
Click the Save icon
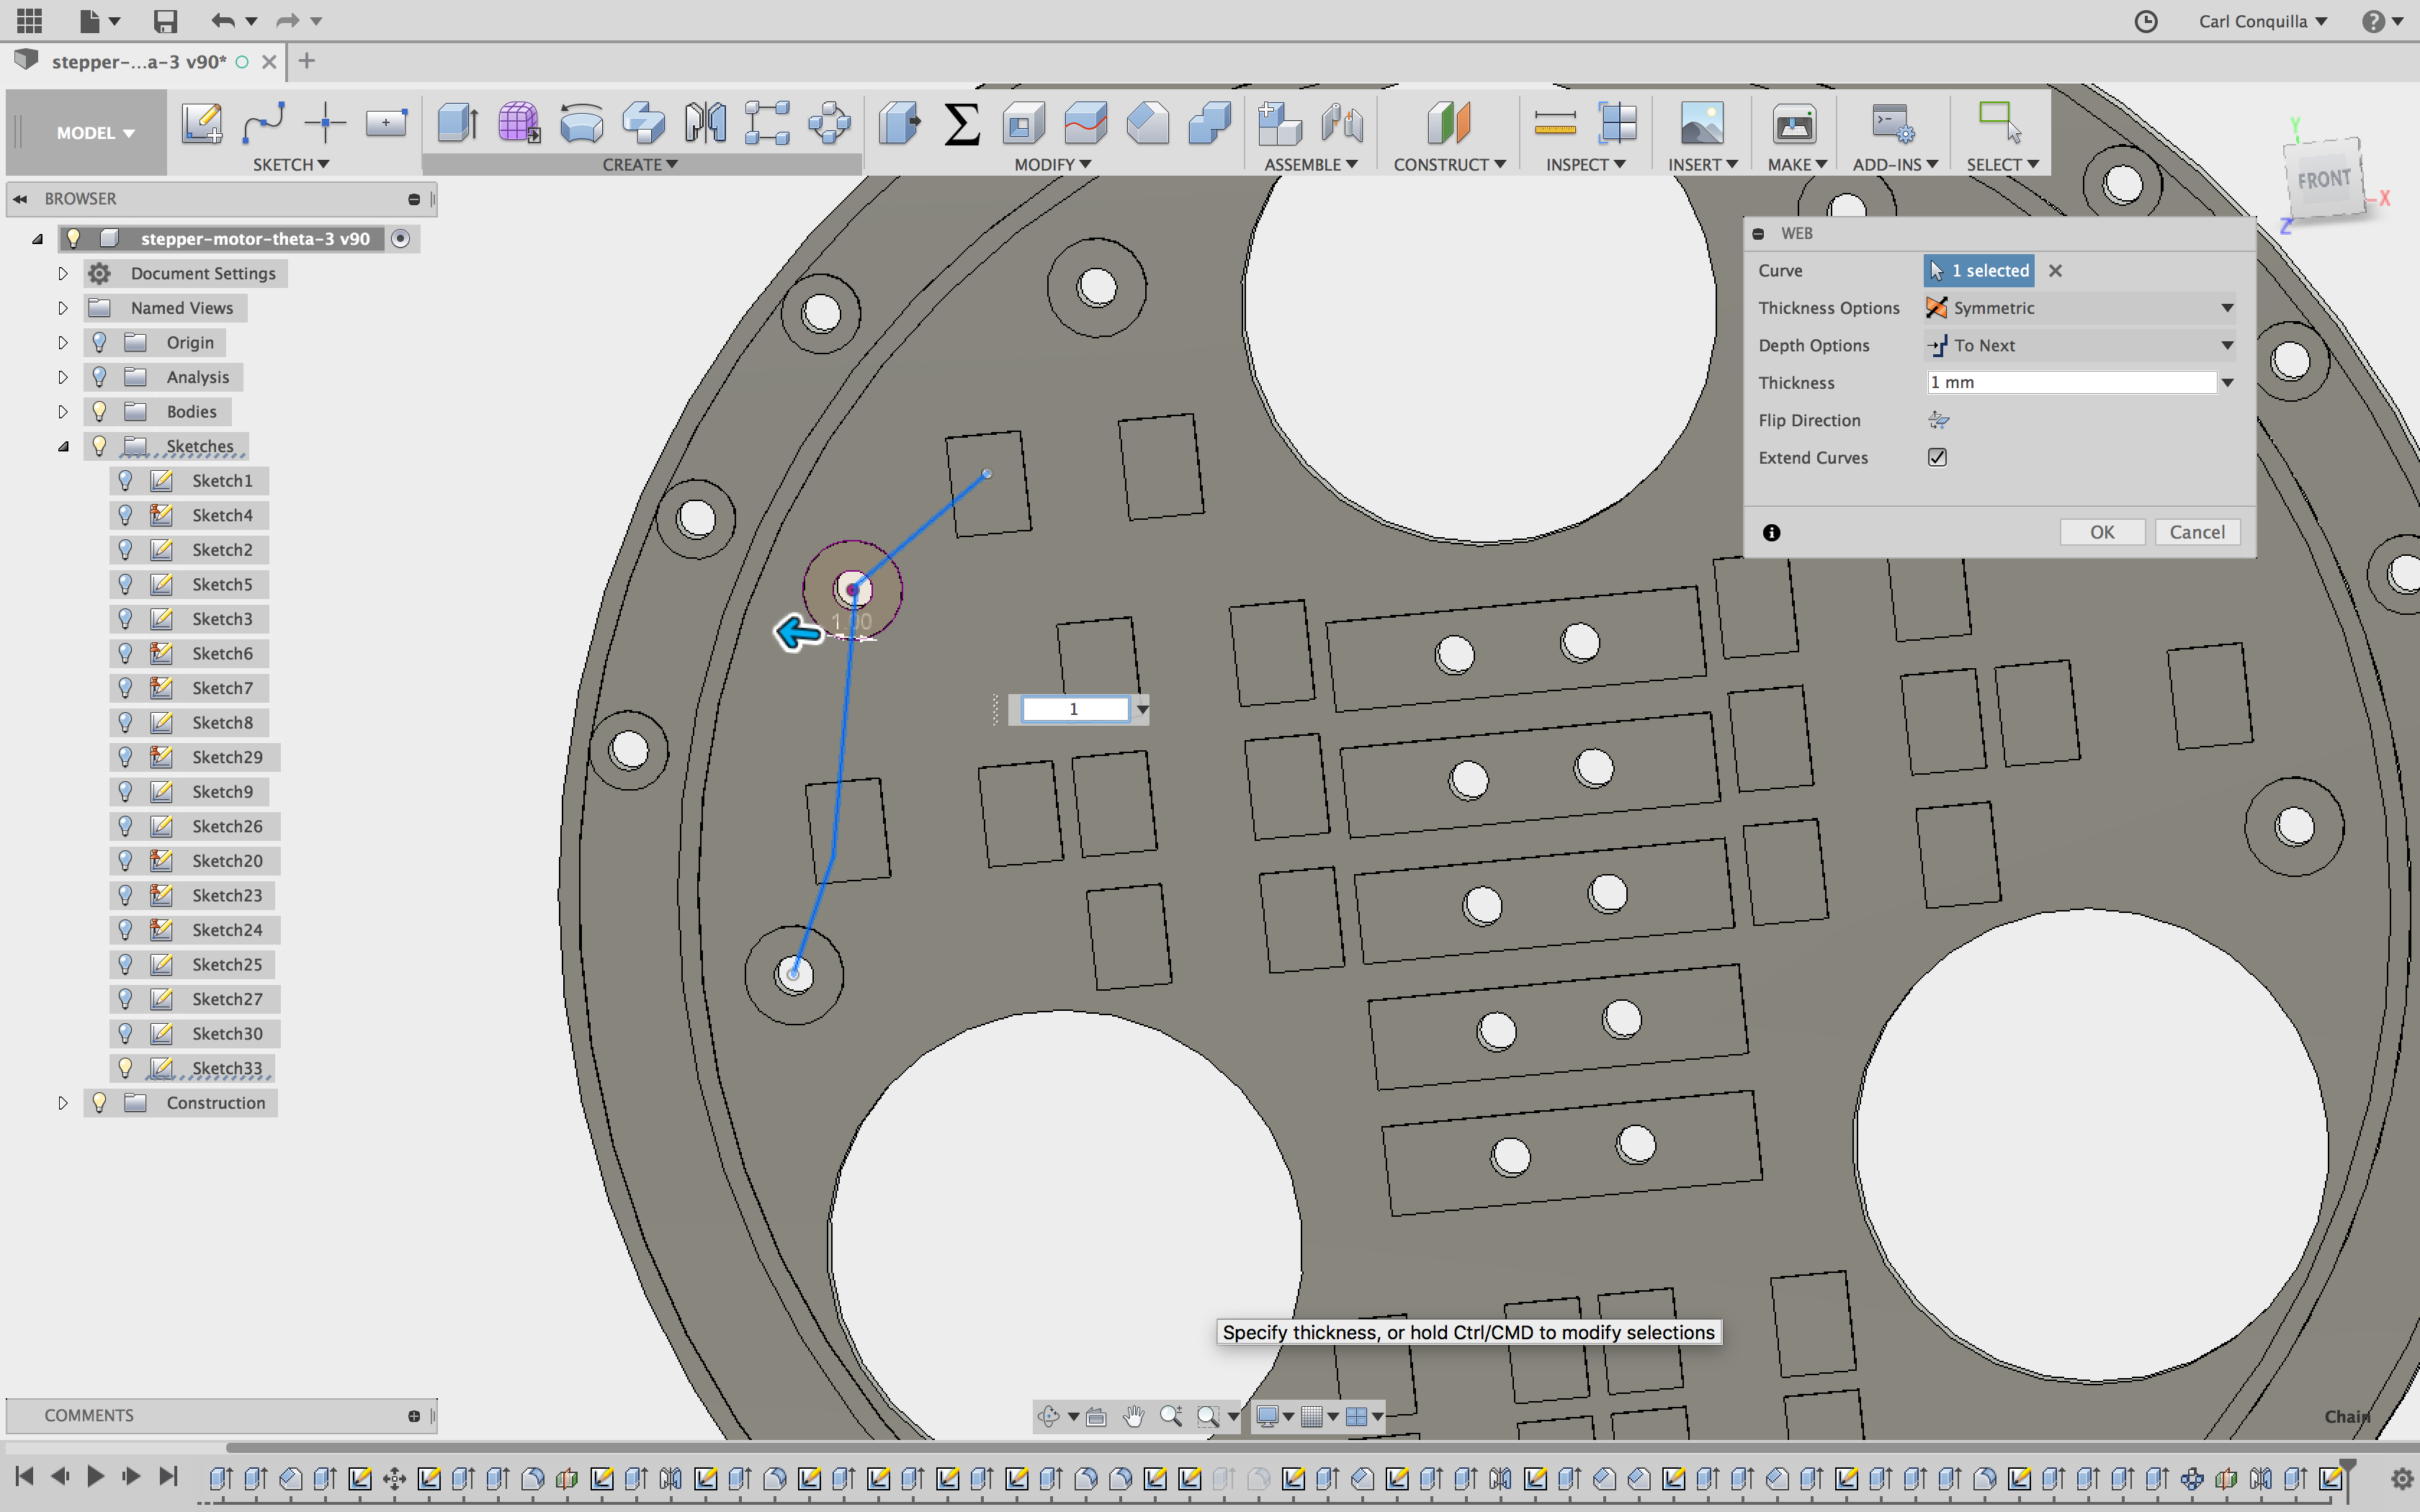coord(165,21)
